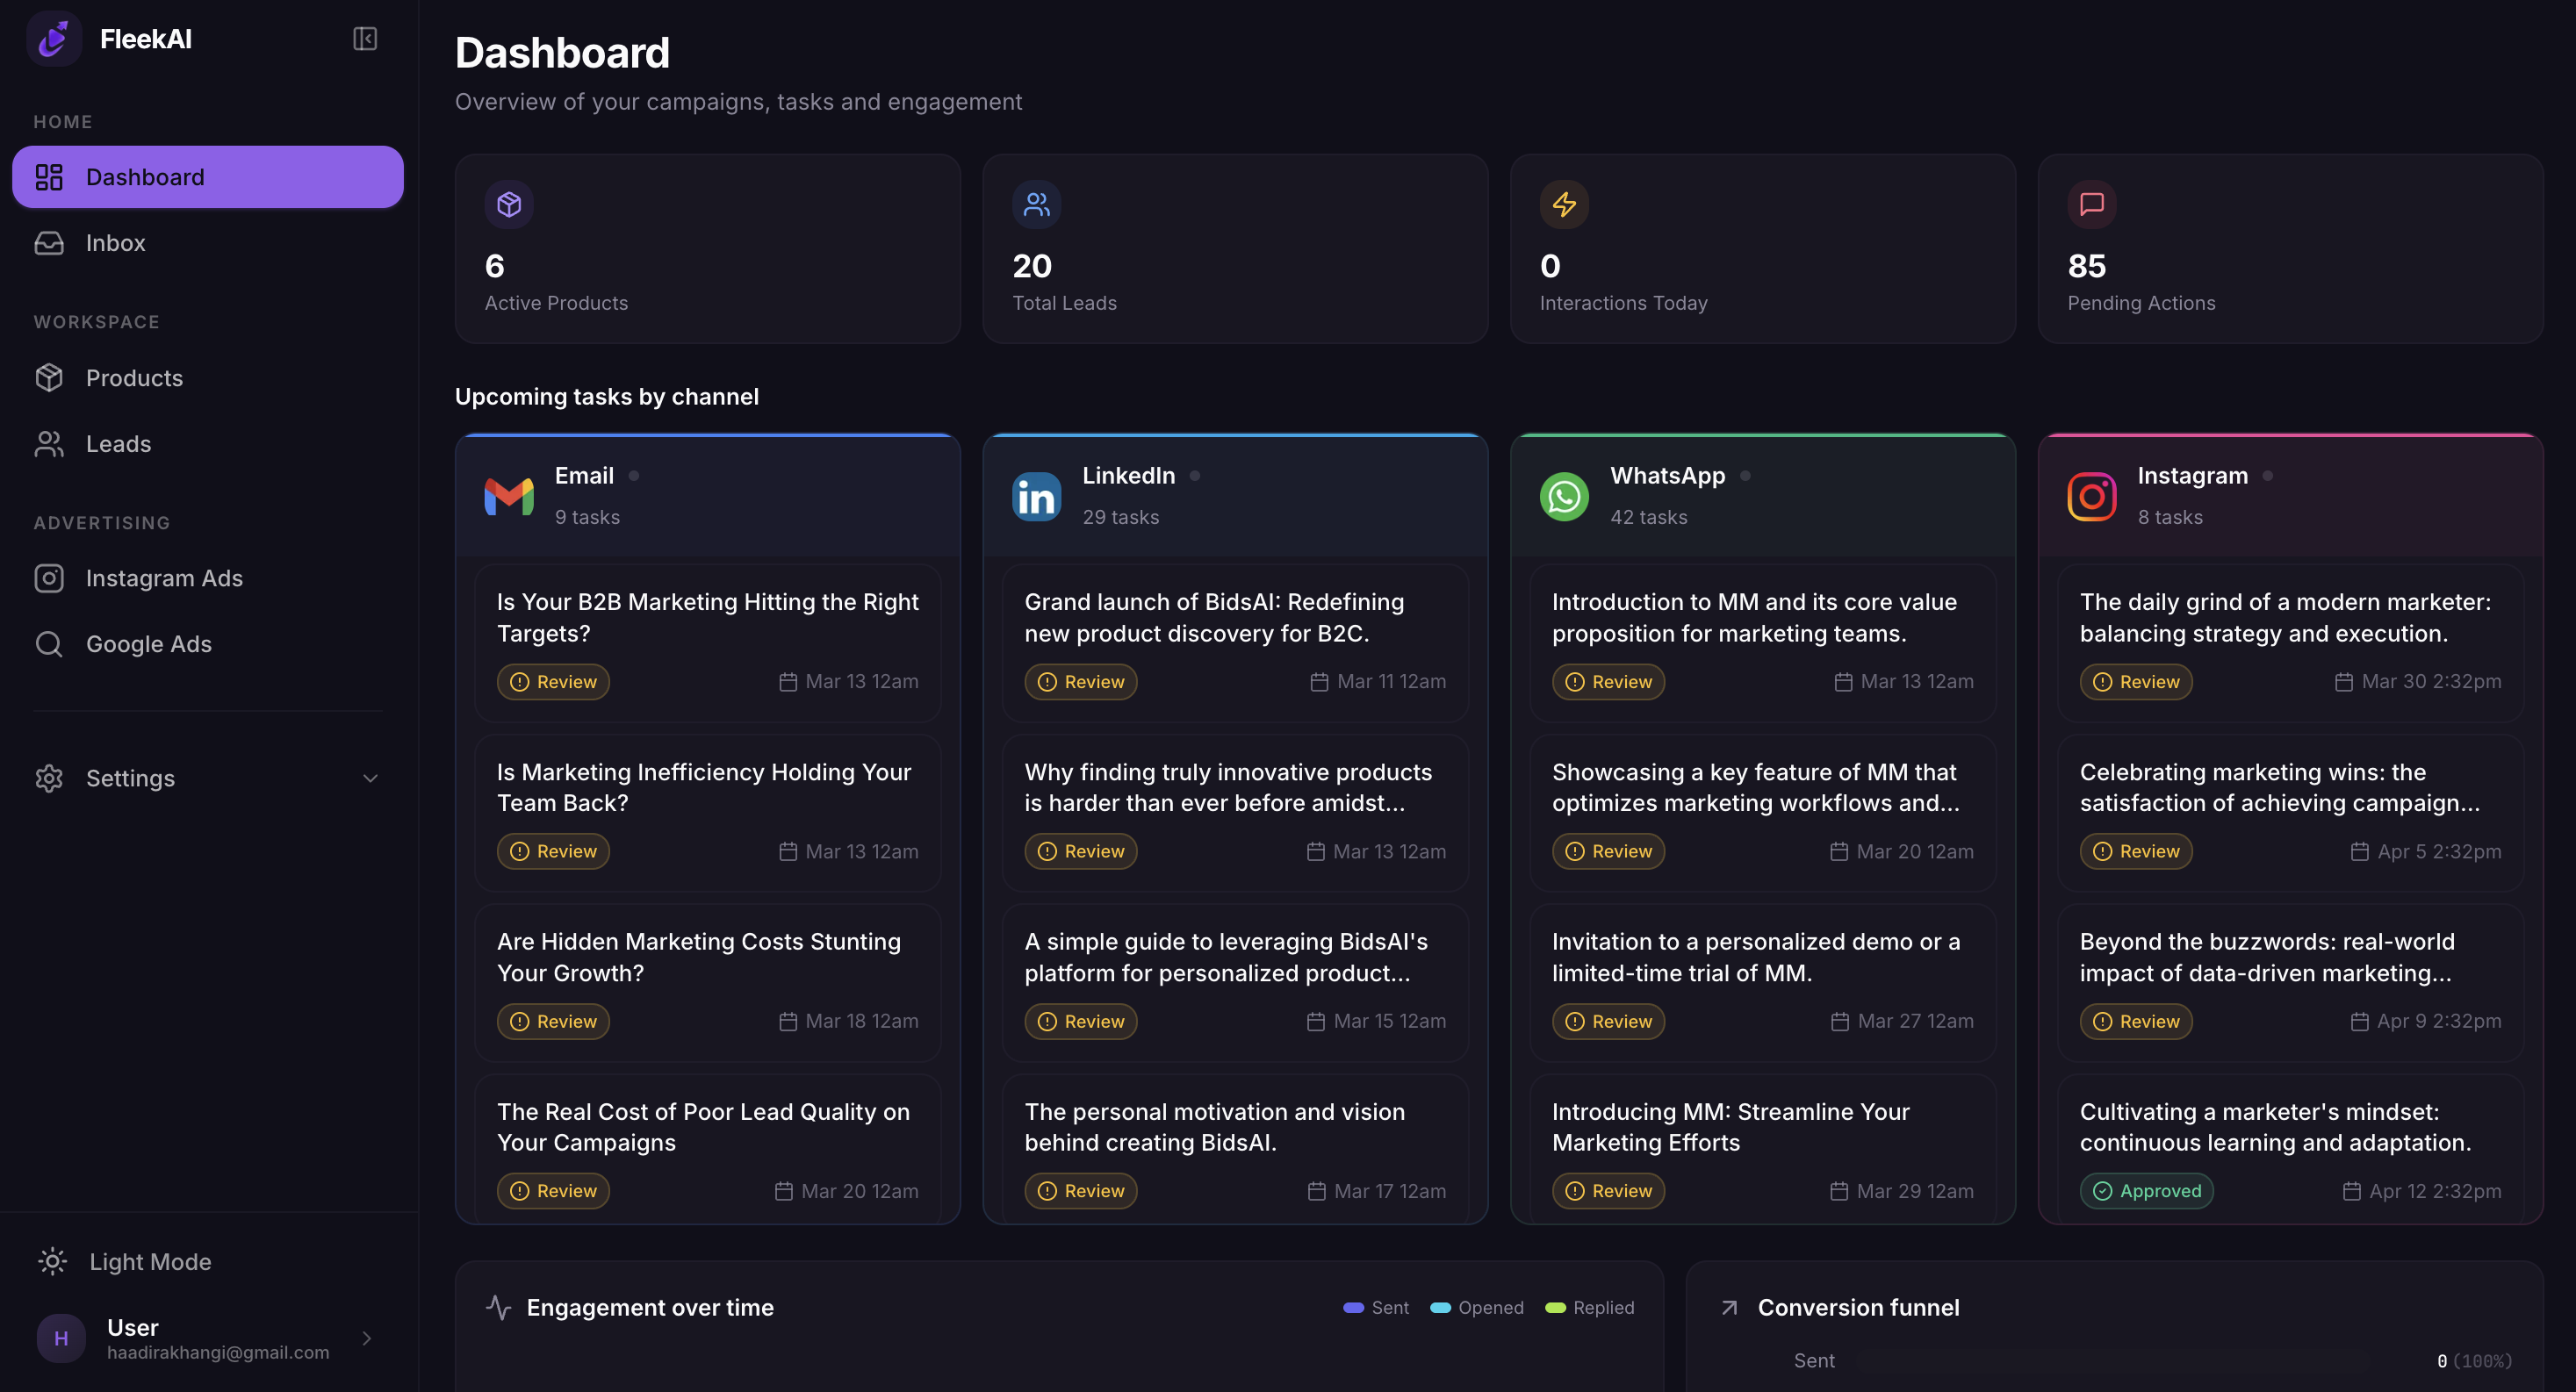Click the Interactions Today stat card
This screenshot has height=1392, width=2576.
pyautogui.click(x=1763, y=249)
